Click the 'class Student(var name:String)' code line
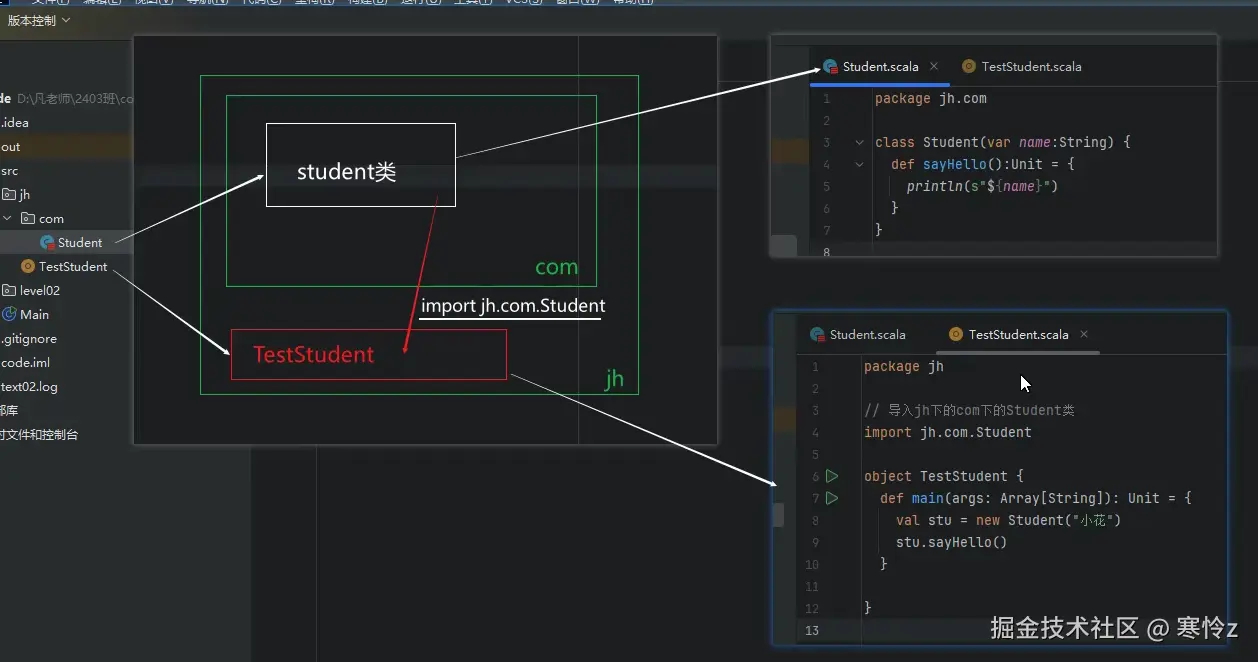 point(1002,142)
